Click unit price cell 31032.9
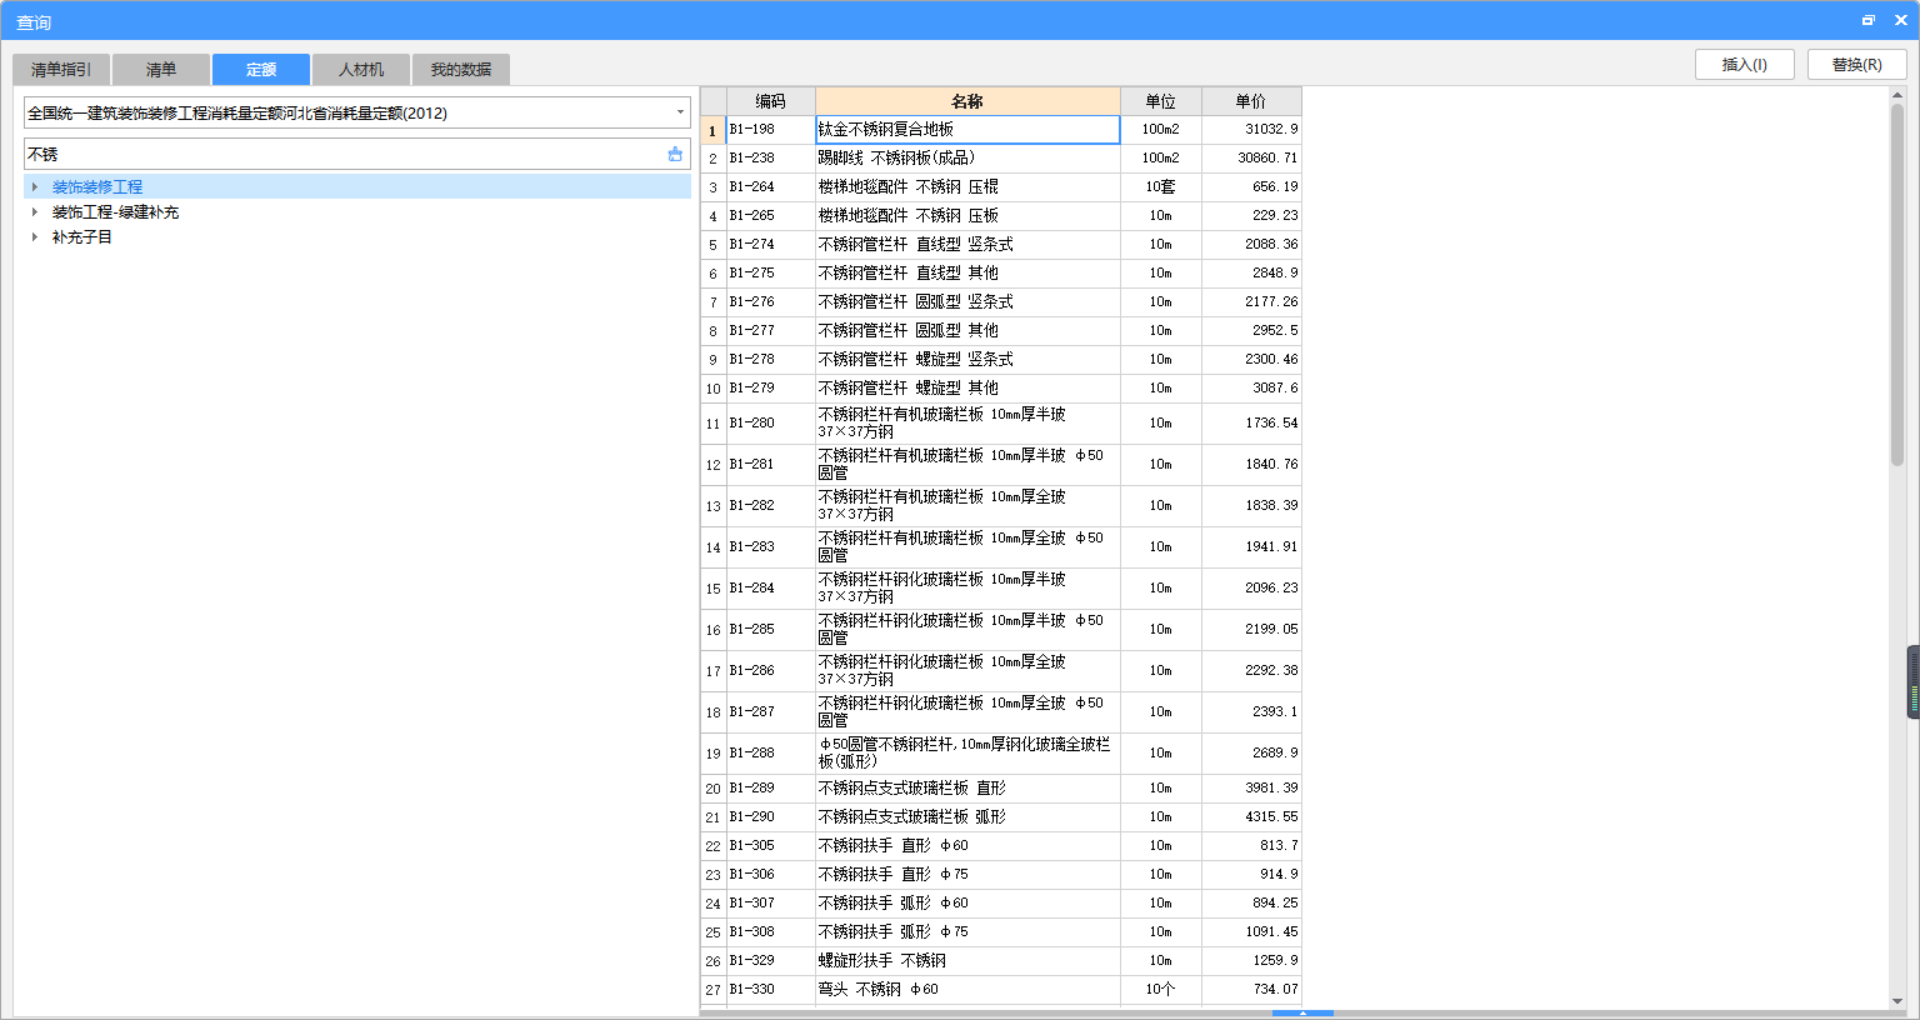Screen dimensions: 1920x1020 (x=1251, y=129)
